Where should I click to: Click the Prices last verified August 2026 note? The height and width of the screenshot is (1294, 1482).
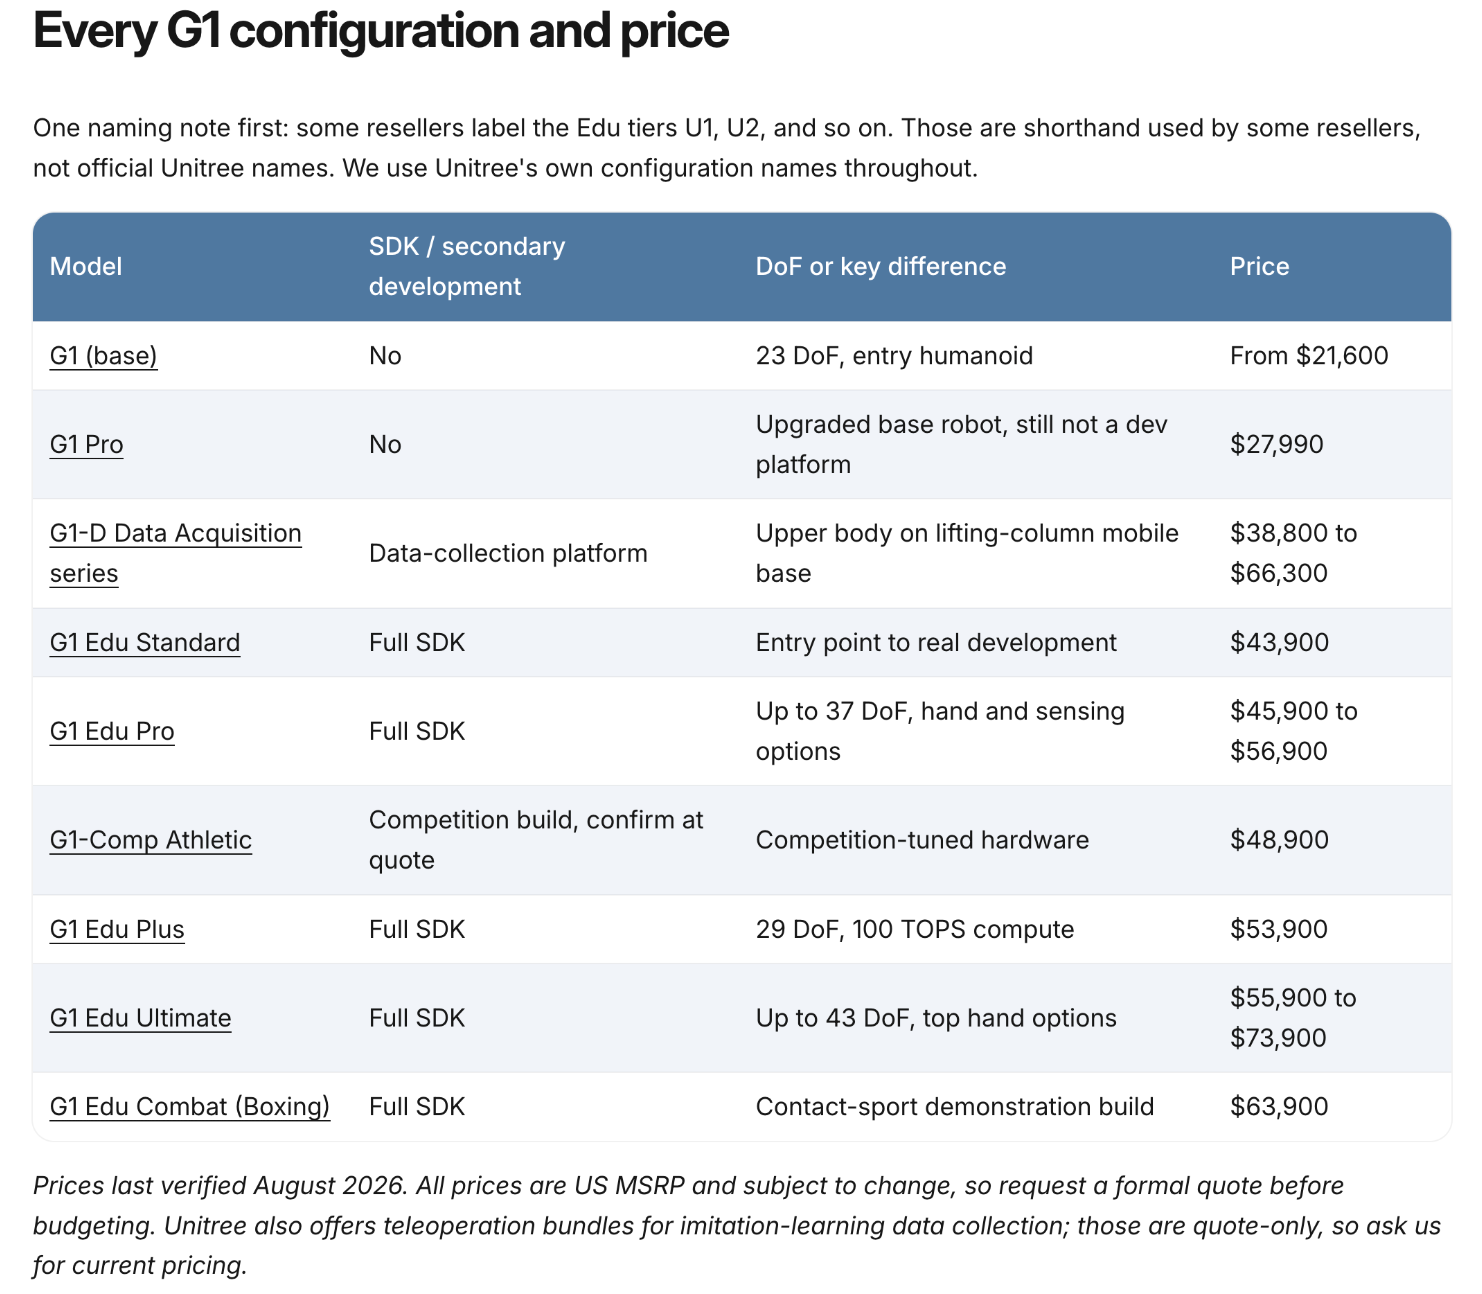click(737, 1226)
